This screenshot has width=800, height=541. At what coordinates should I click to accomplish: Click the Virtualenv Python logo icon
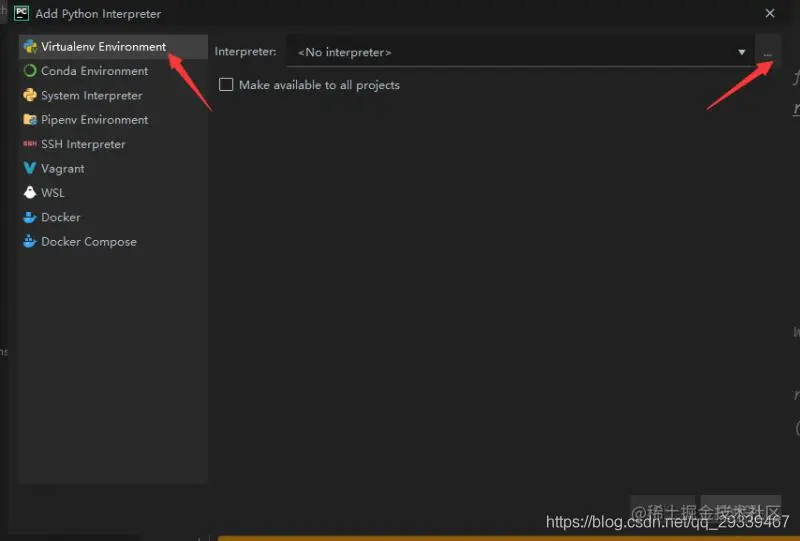(30, 46)
